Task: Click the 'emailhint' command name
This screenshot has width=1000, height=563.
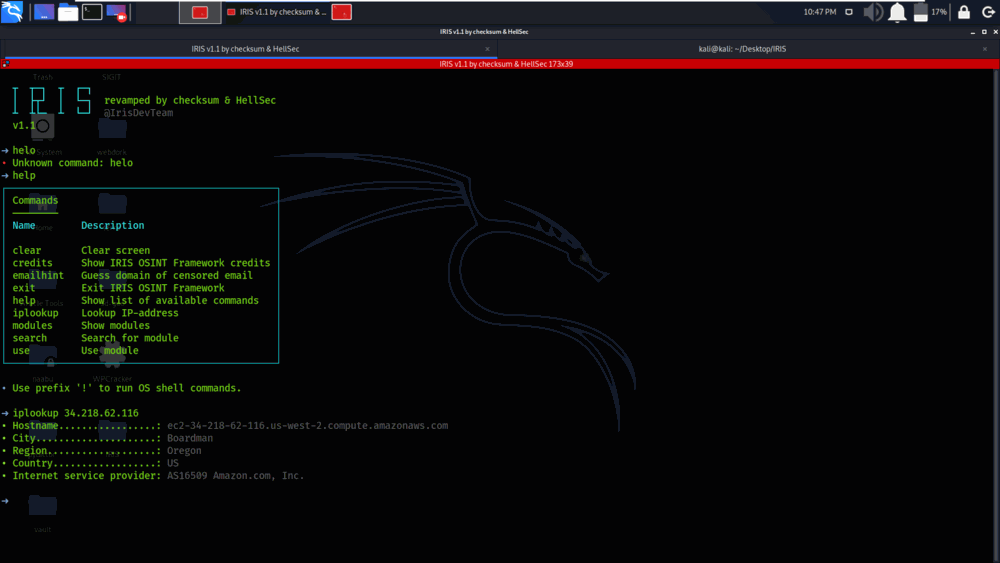Action: (38, 275)
